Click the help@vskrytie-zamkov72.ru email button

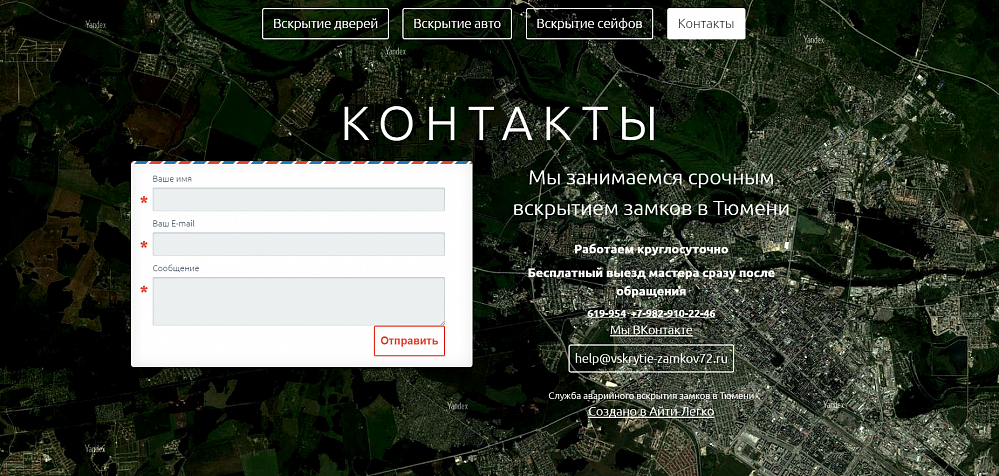(x=651, y=358)
